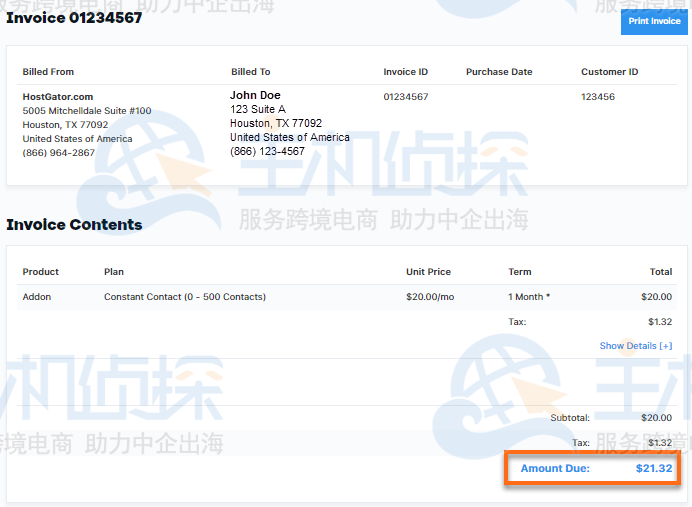The image size is (692, 507).
Task: Click the Print Invoice button
Action: 654,21
